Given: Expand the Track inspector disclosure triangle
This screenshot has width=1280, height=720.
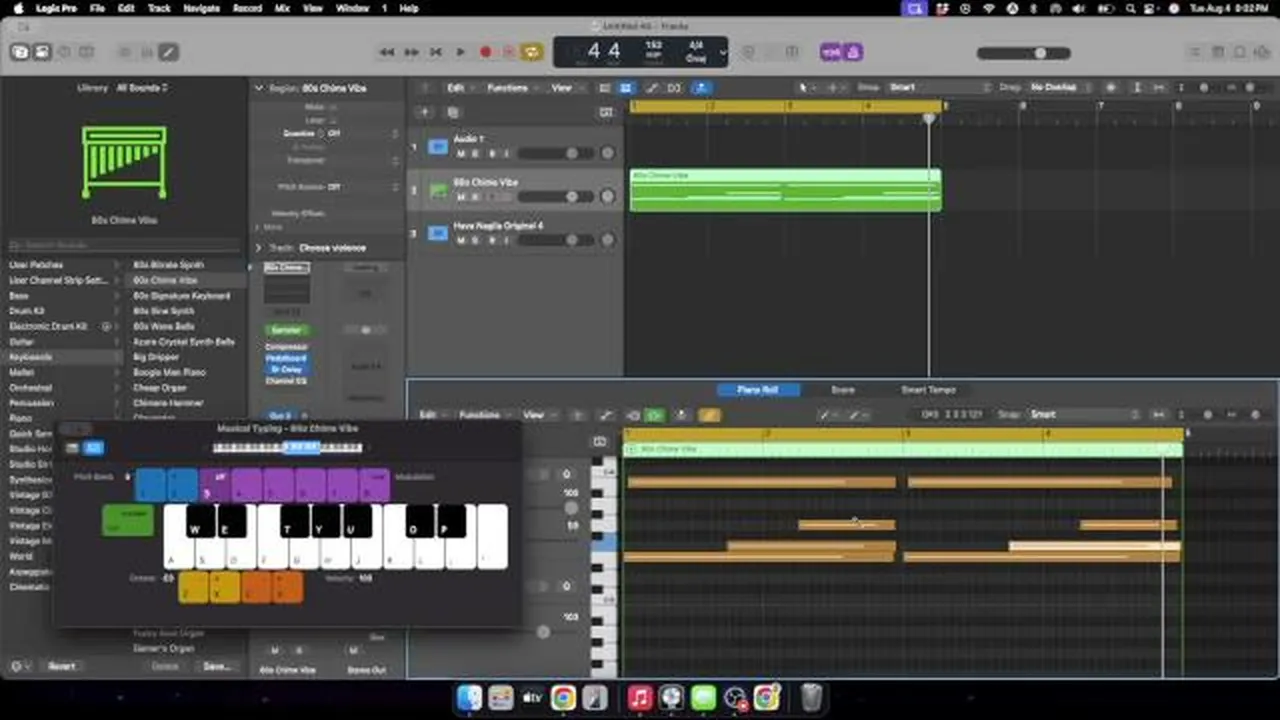Looking at the screenshot, I should (258, 248).
